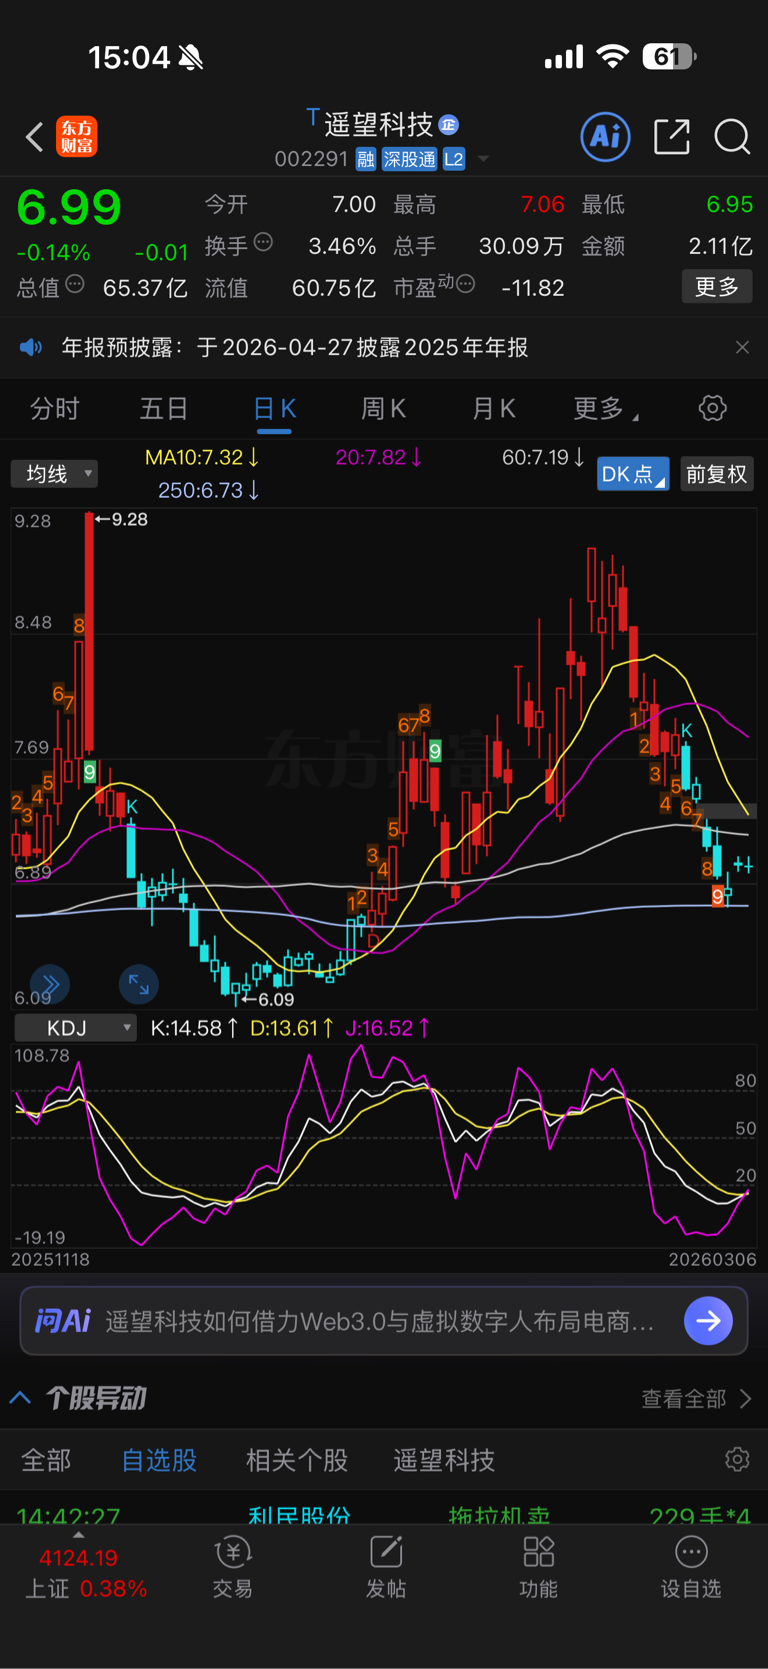Tap the 60:7.19 moving average value

(x=543, y=457)
